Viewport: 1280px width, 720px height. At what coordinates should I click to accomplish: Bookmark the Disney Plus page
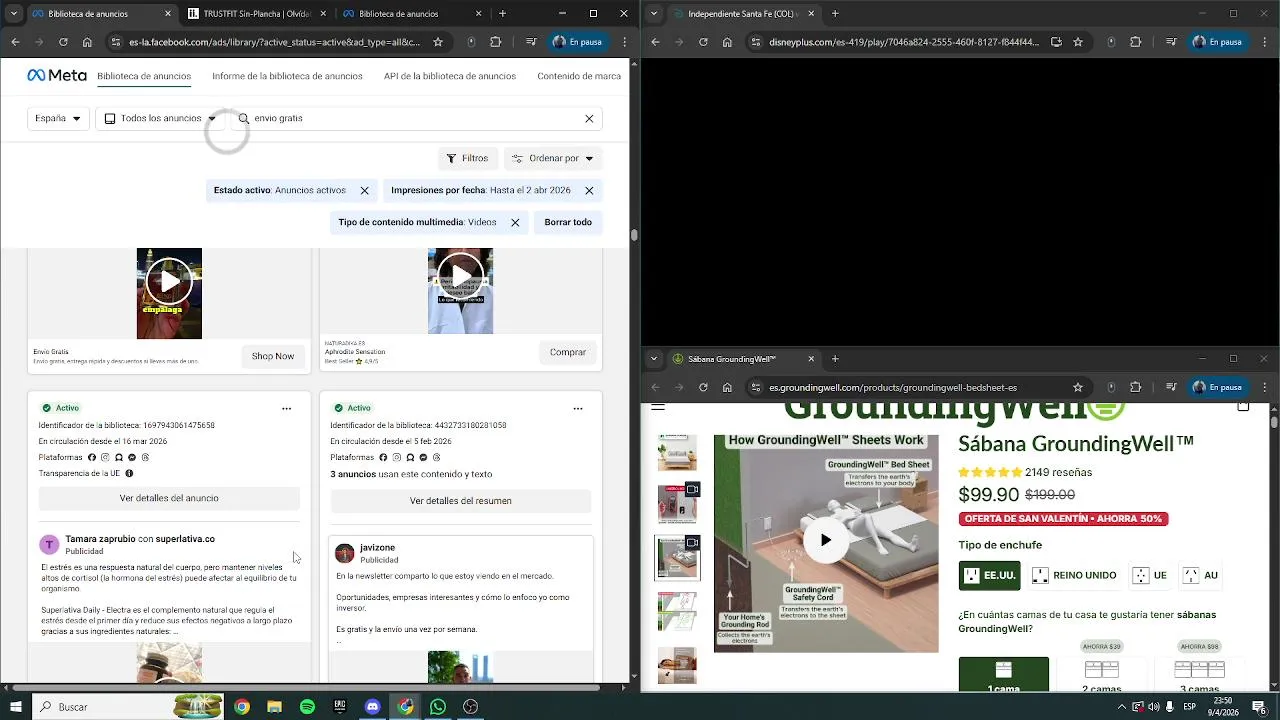click(x=1078, y=42)
